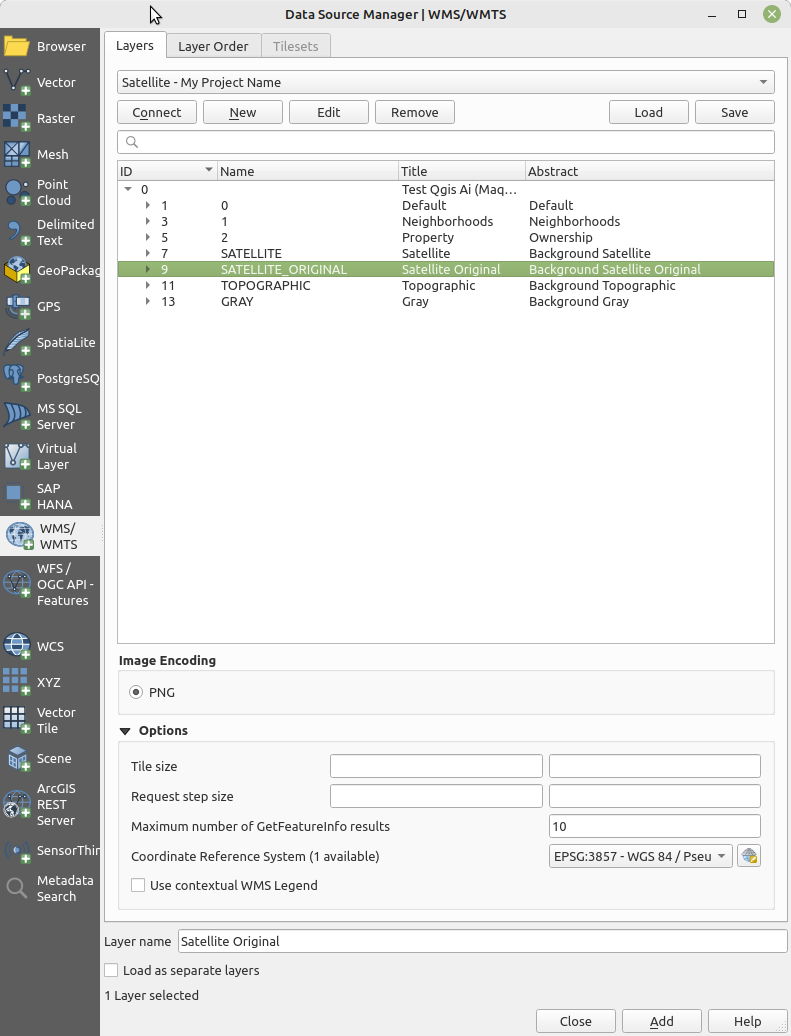Click the Select CRS icon button
The width and height of the screenshot is (791, 1036).
coord(749,856)
